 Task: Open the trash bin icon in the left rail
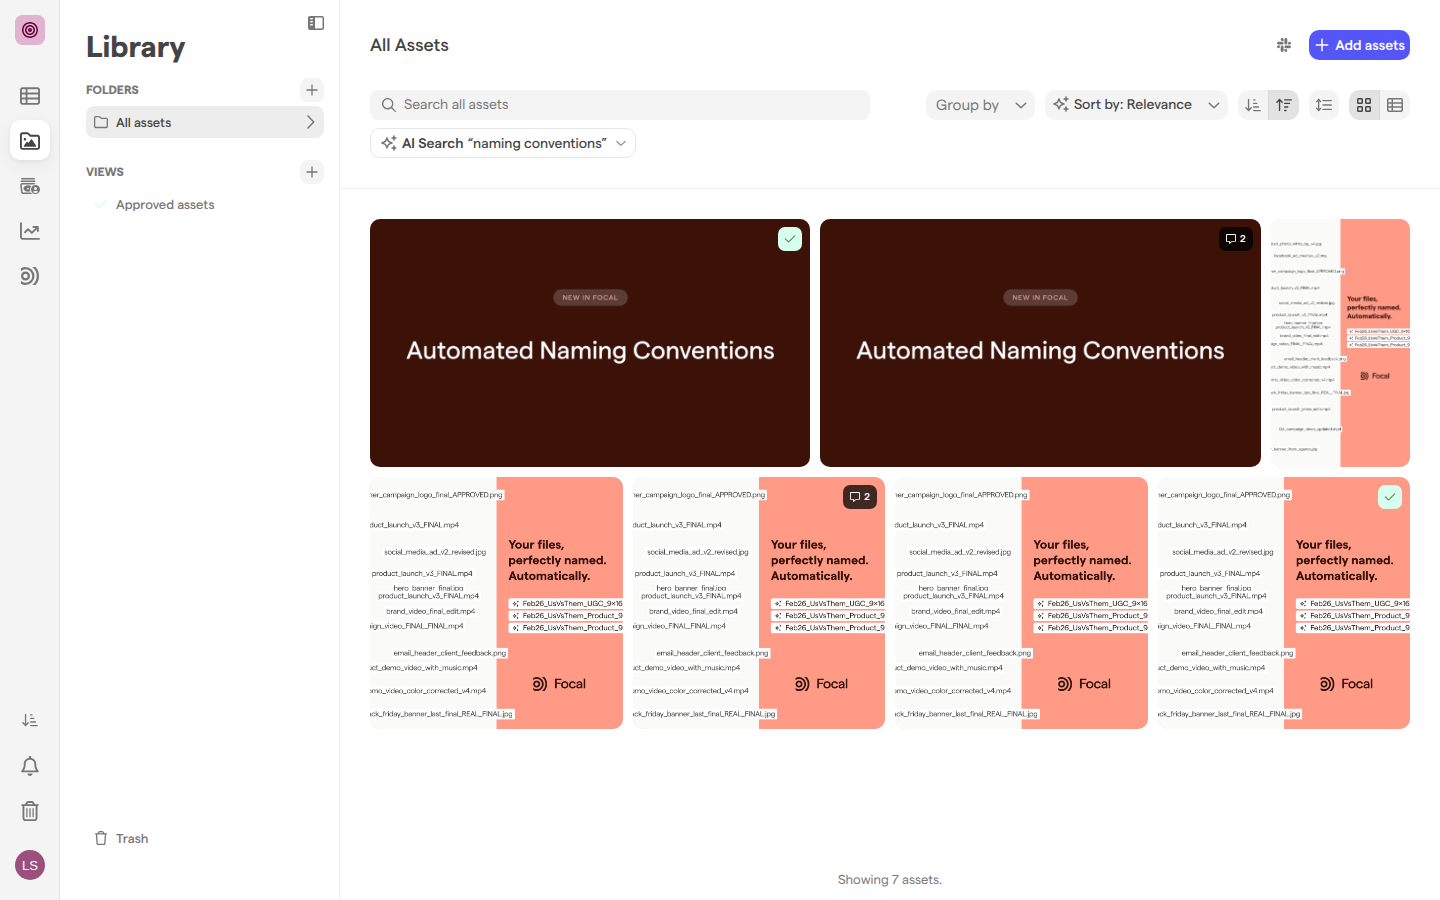[30, 811]
